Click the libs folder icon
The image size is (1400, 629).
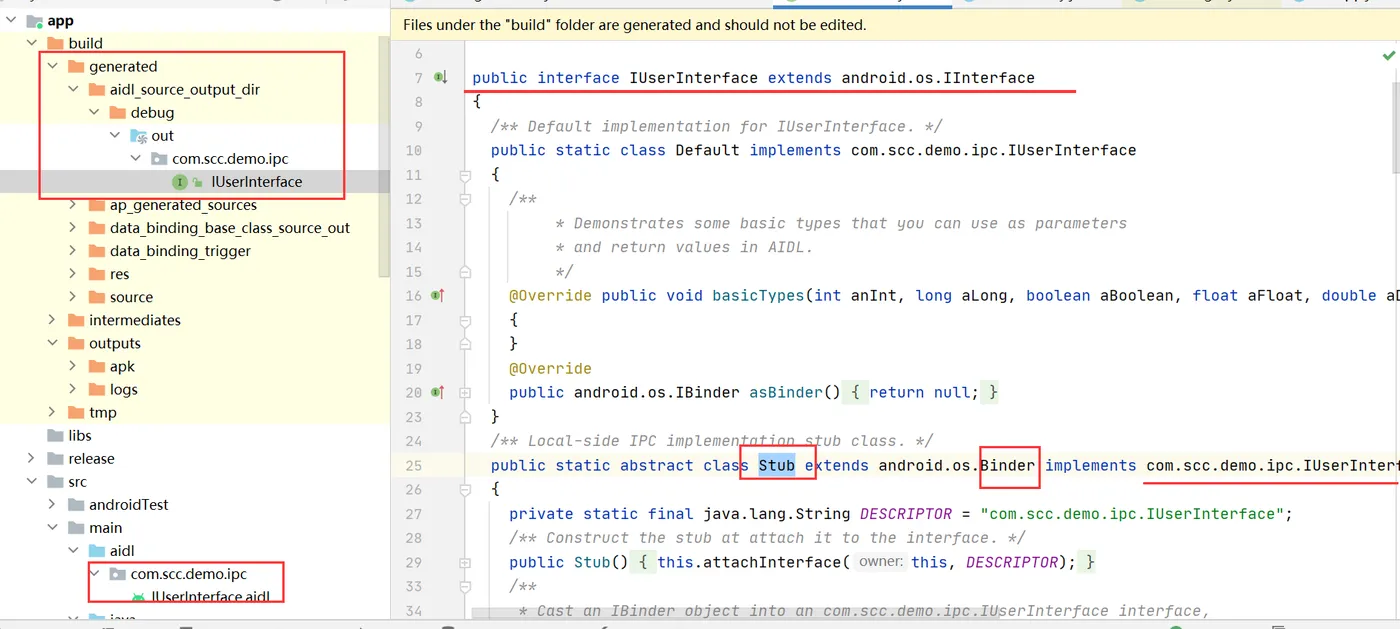pyautogui.click(x=55, y=435)
